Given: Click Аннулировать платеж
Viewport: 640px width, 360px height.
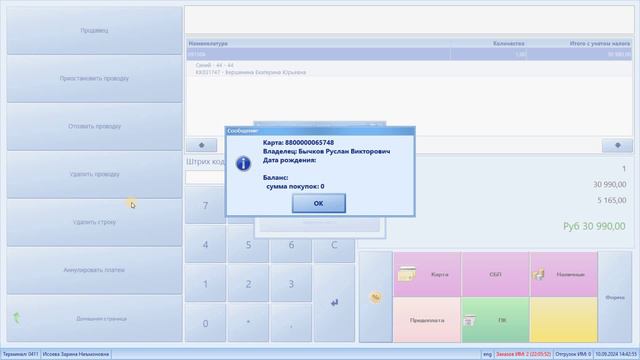Looking at the screenshot, I should tap(94, 270).
